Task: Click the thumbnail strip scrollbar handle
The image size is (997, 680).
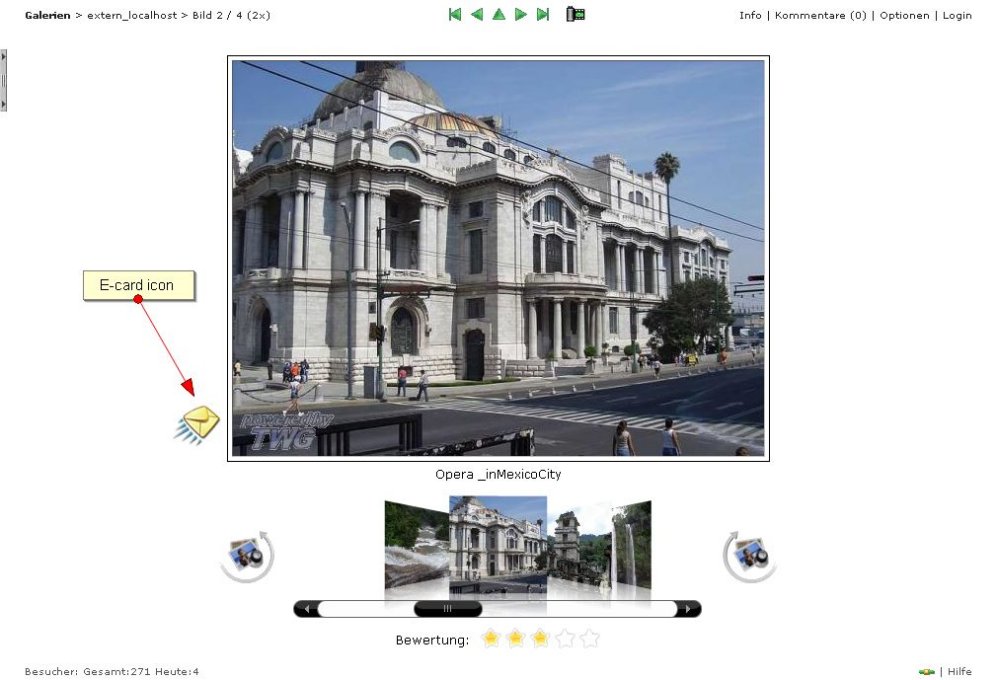Action: [447, 608]
